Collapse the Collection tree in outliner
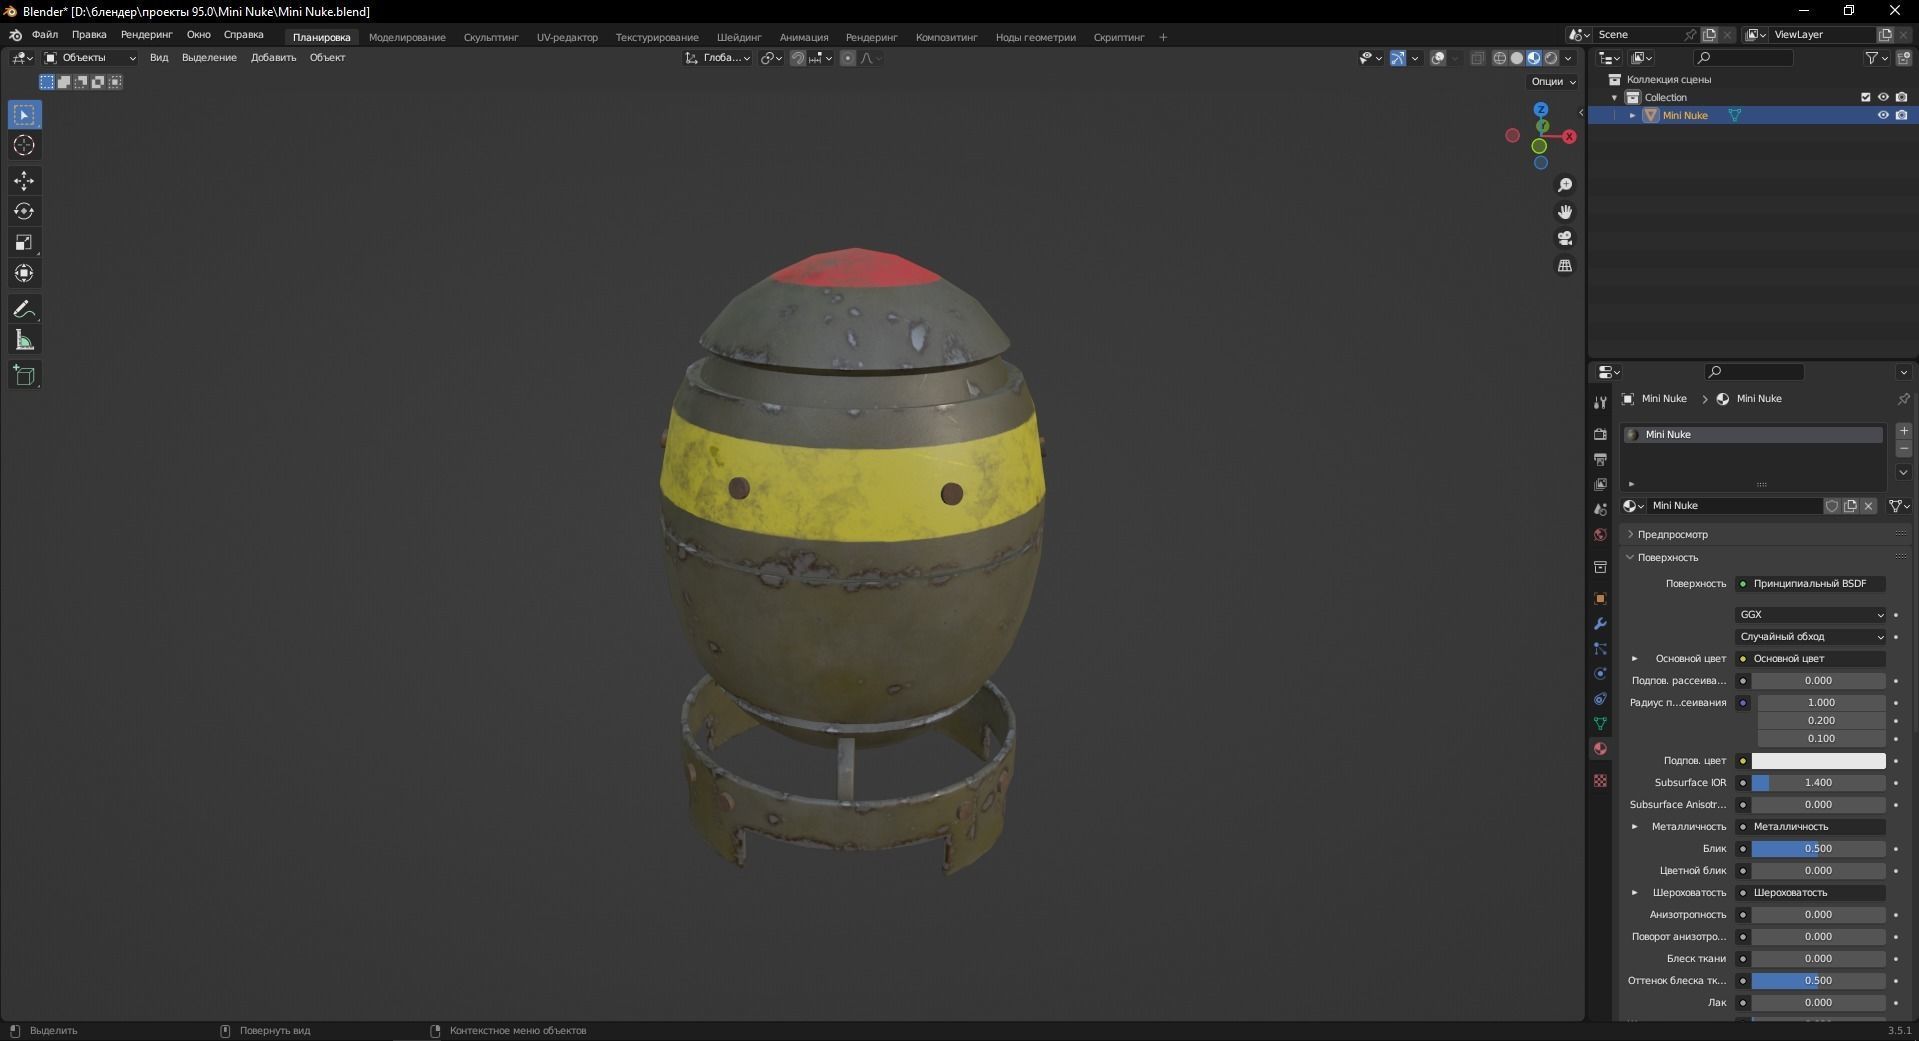The image size is (1919, 1041). coord(1615,98)
